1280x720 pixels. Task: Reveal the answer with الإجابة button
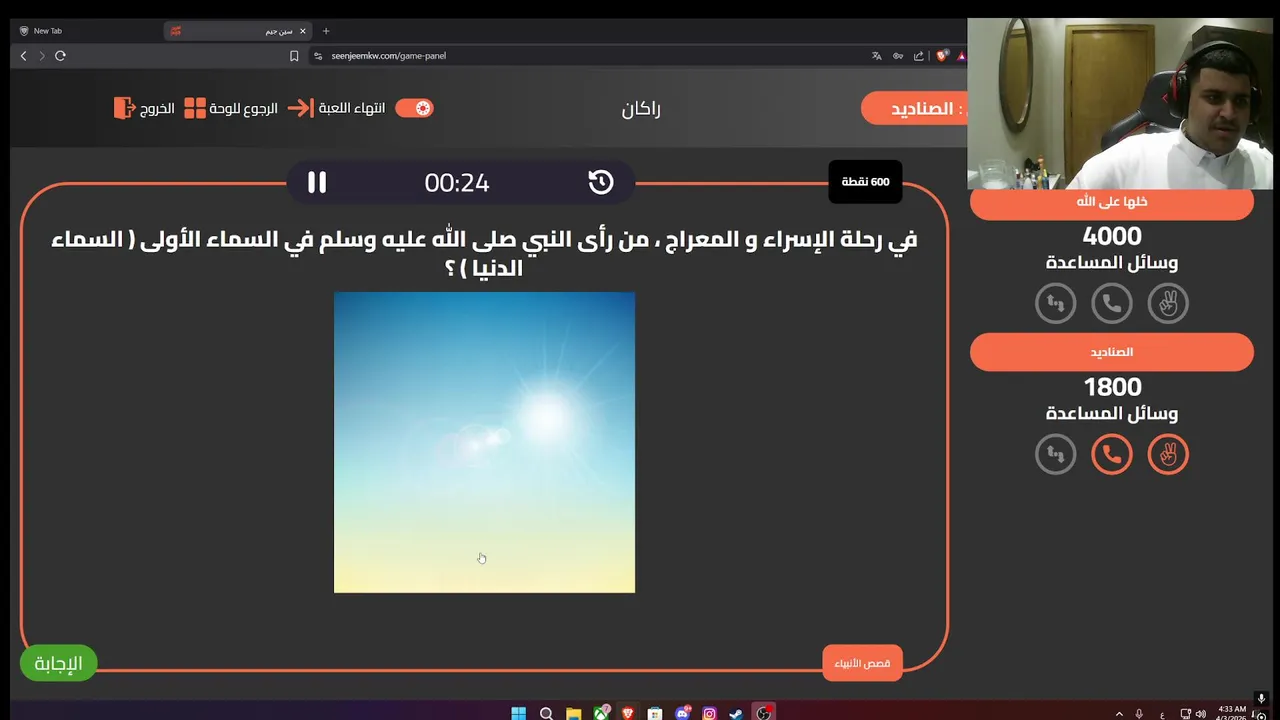59,663
